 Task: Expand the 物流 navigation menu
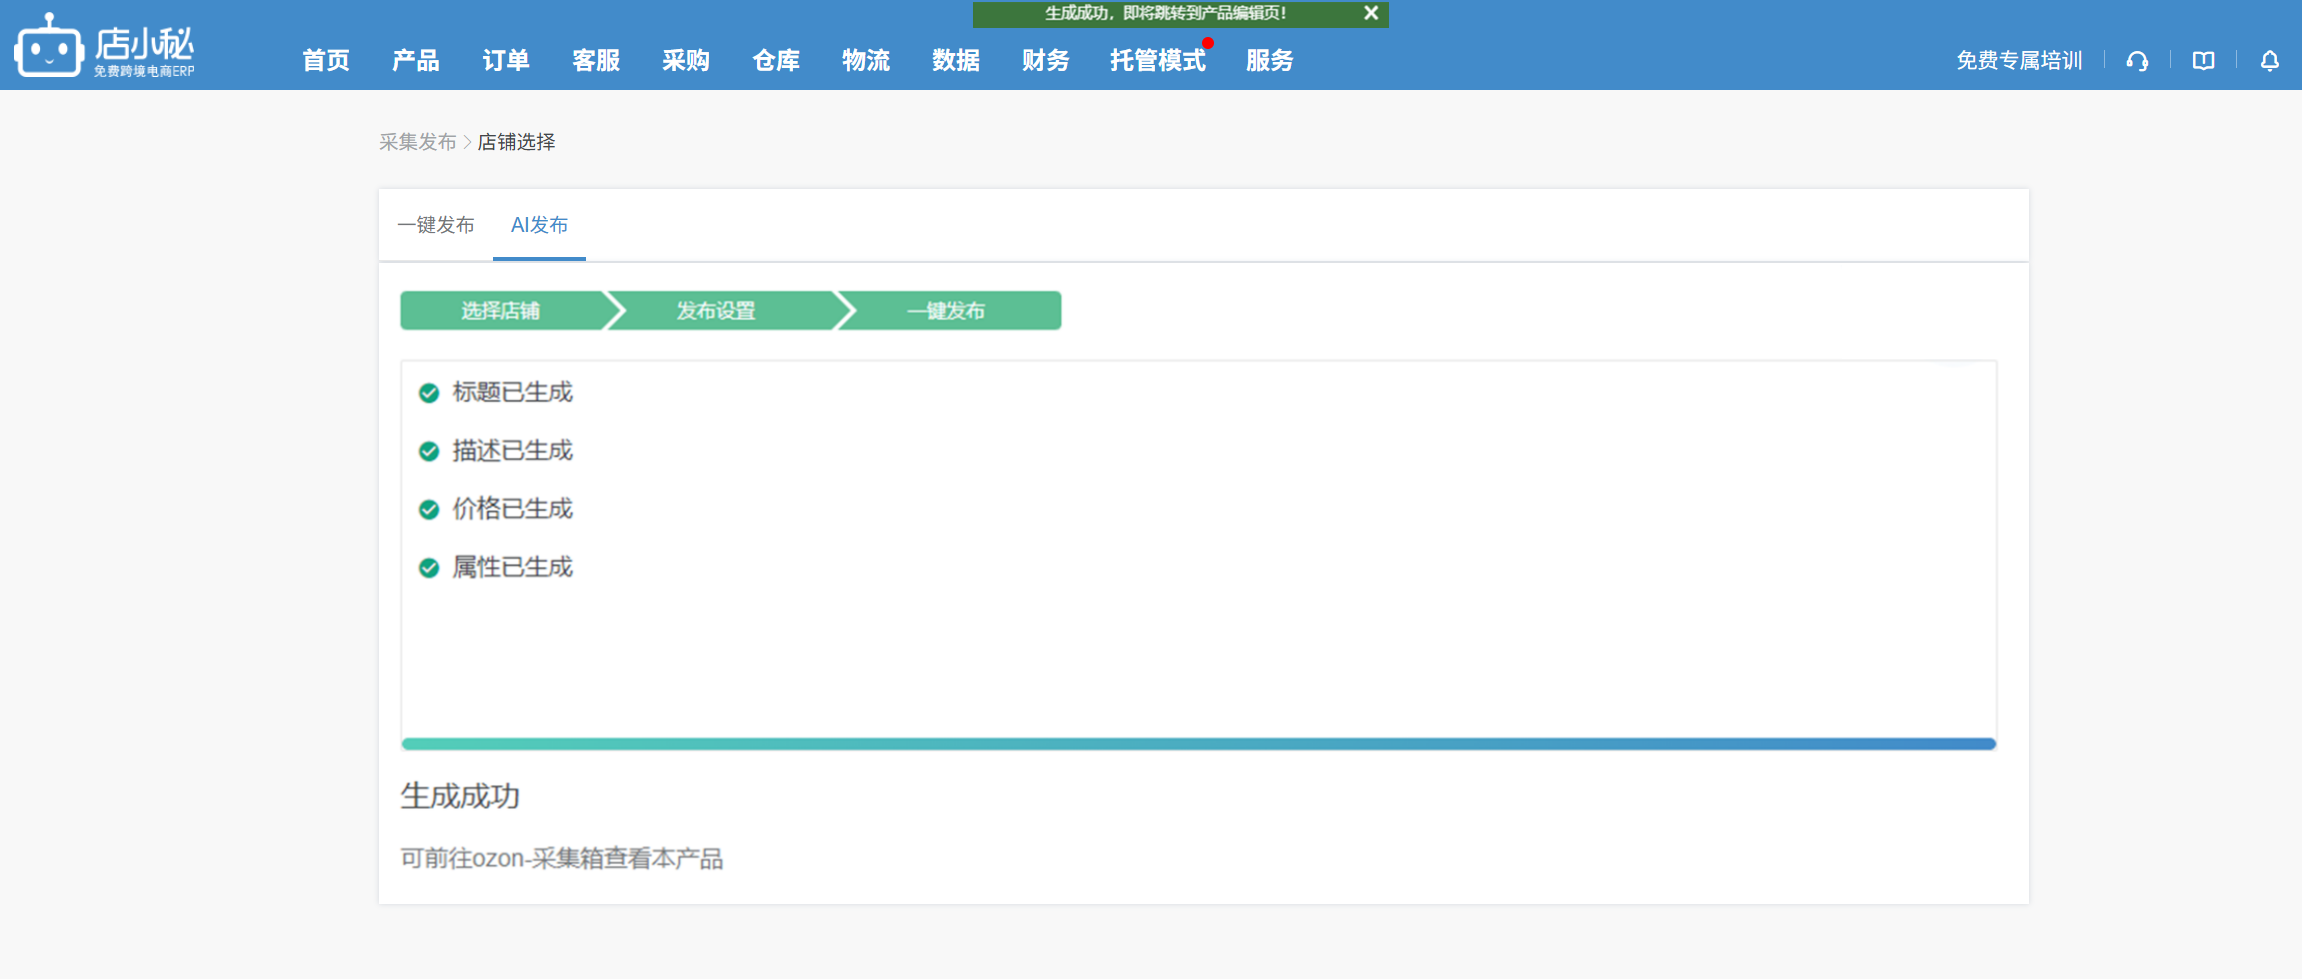pyautogui.click(x=866, y=61)
